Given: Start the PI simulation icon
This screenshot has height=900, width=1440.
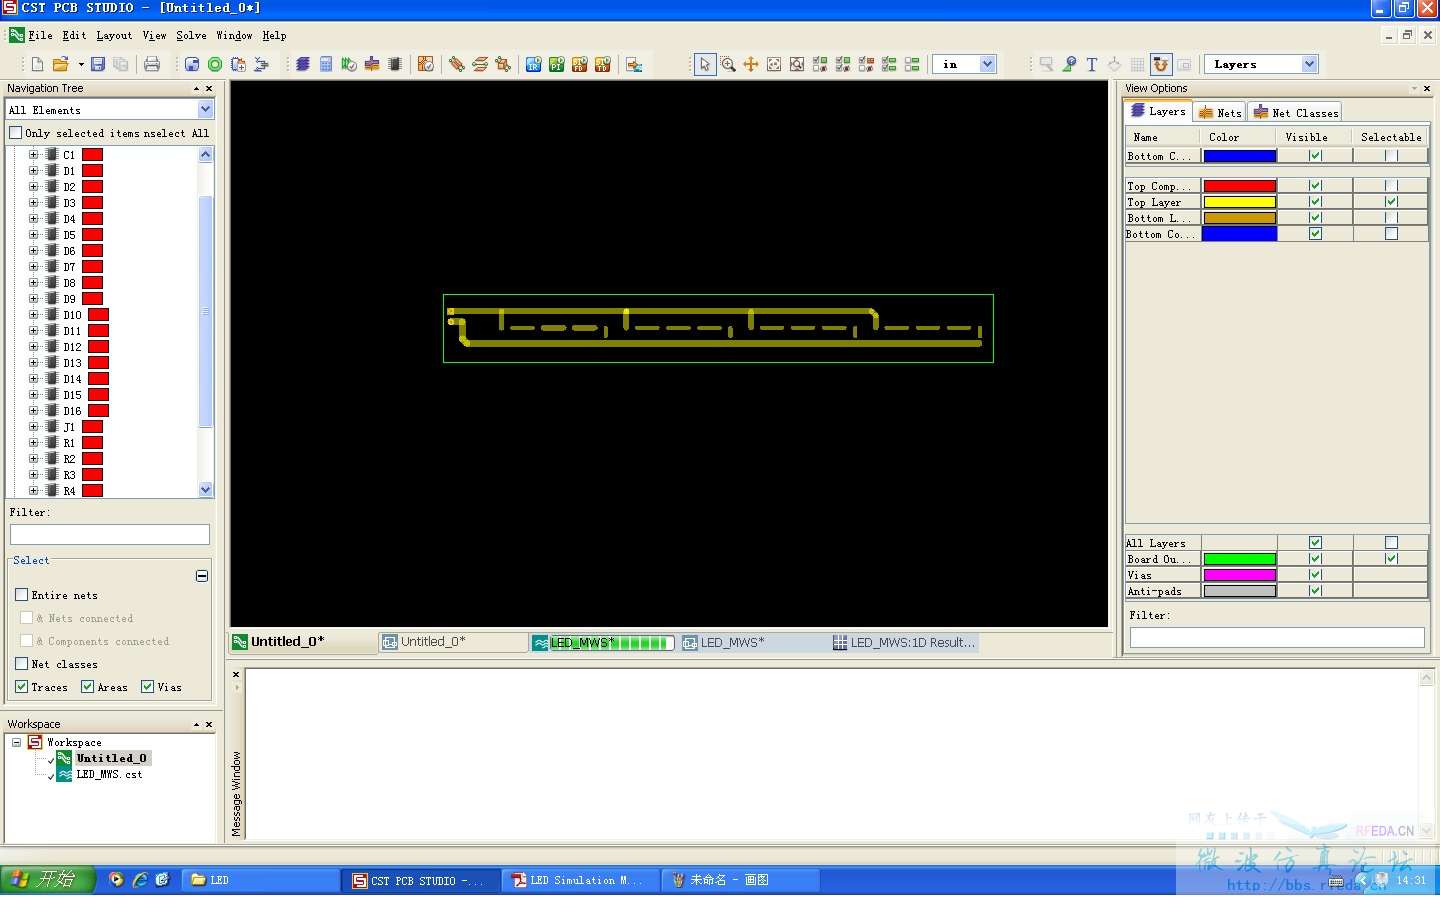Looking at the screenshot, I should [x=557, y=64].
